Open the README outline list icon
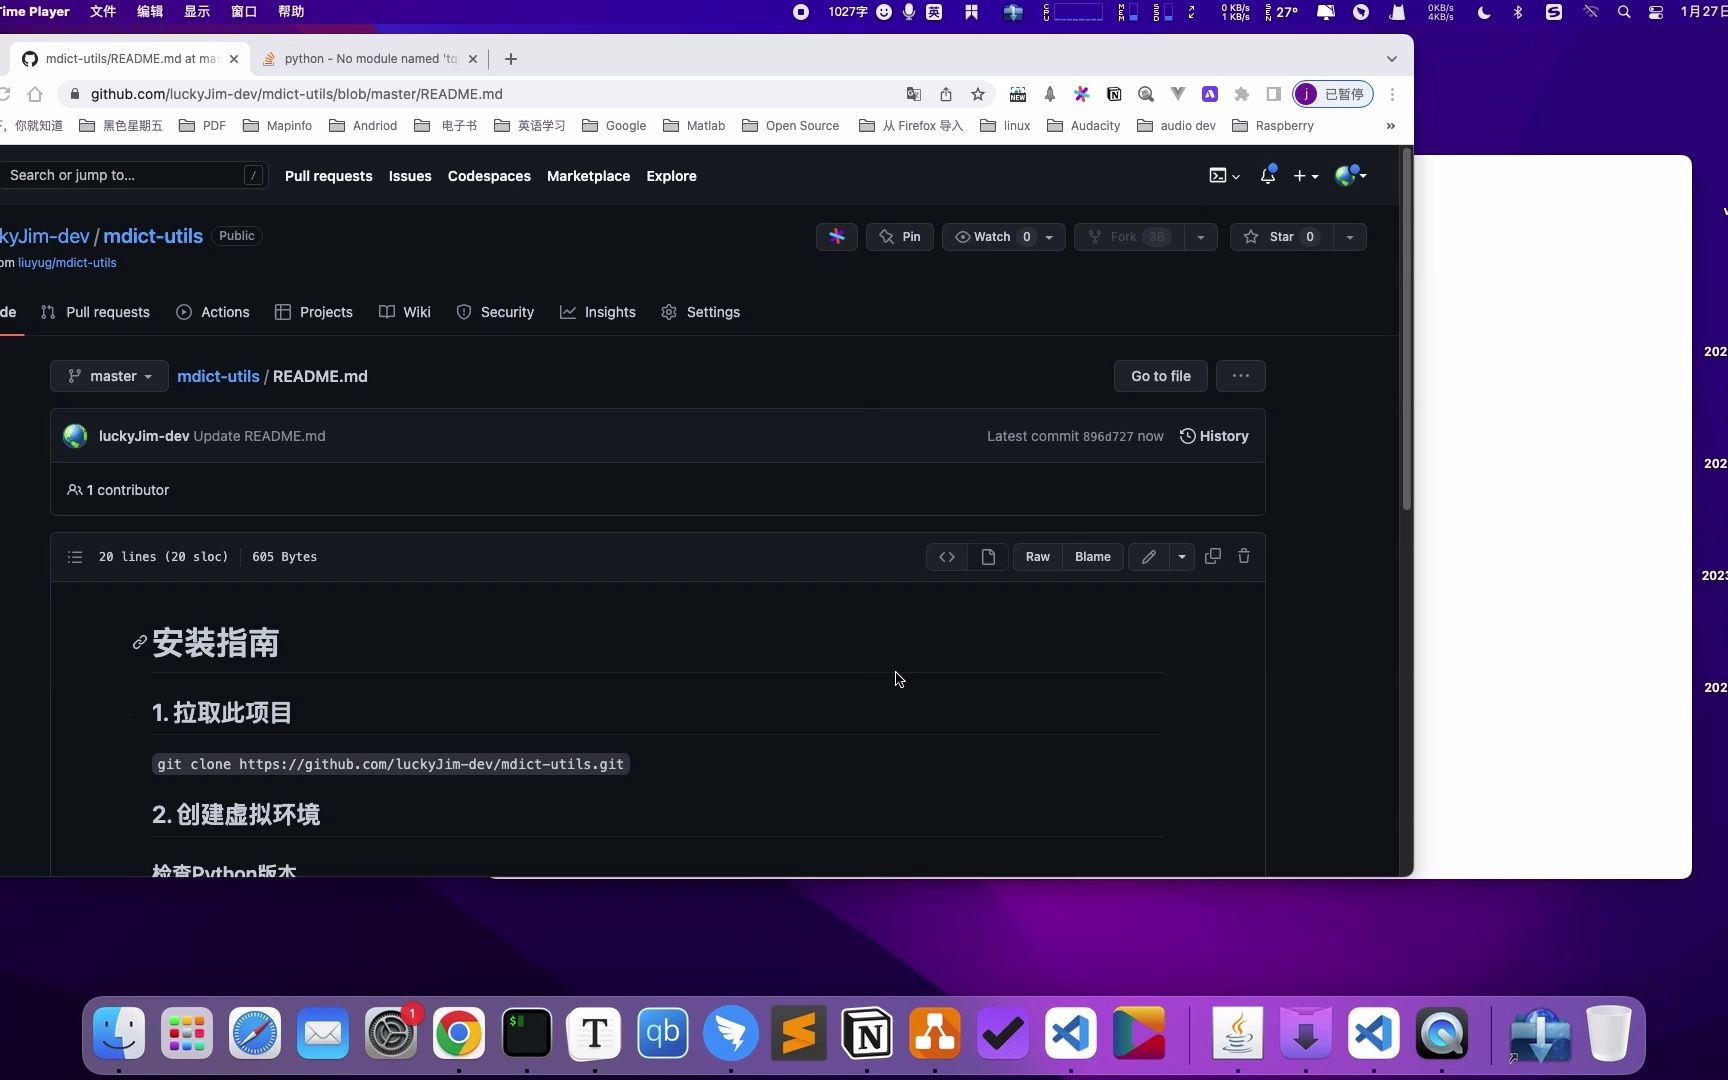The height and width of the screenshot is (1080, 1728). point(75,557)
